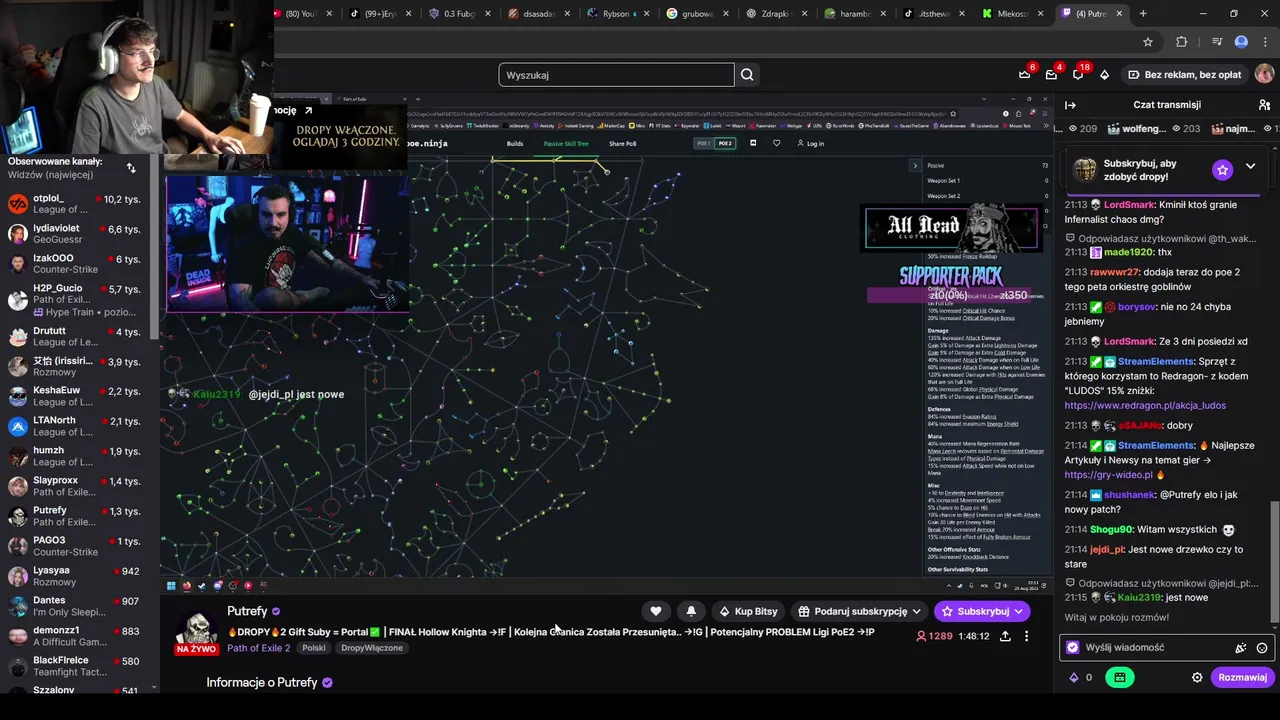Screen dimensions: 1280x720
Task: Click the share icon below the stream
Action: tap(1005, 636)
